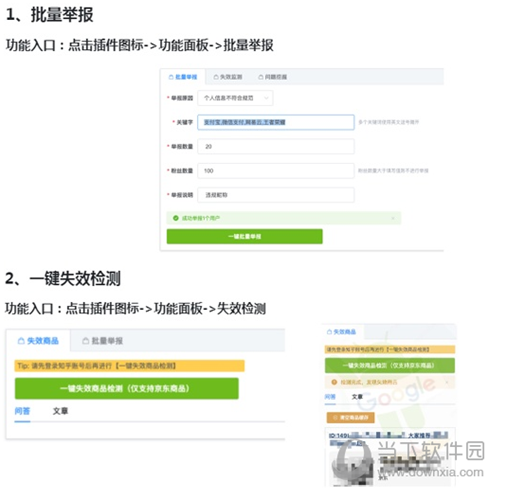Viewport: 507px width, 500px height.
Task: Switch to the 失效监测 tab
Action: click(228, 77)
